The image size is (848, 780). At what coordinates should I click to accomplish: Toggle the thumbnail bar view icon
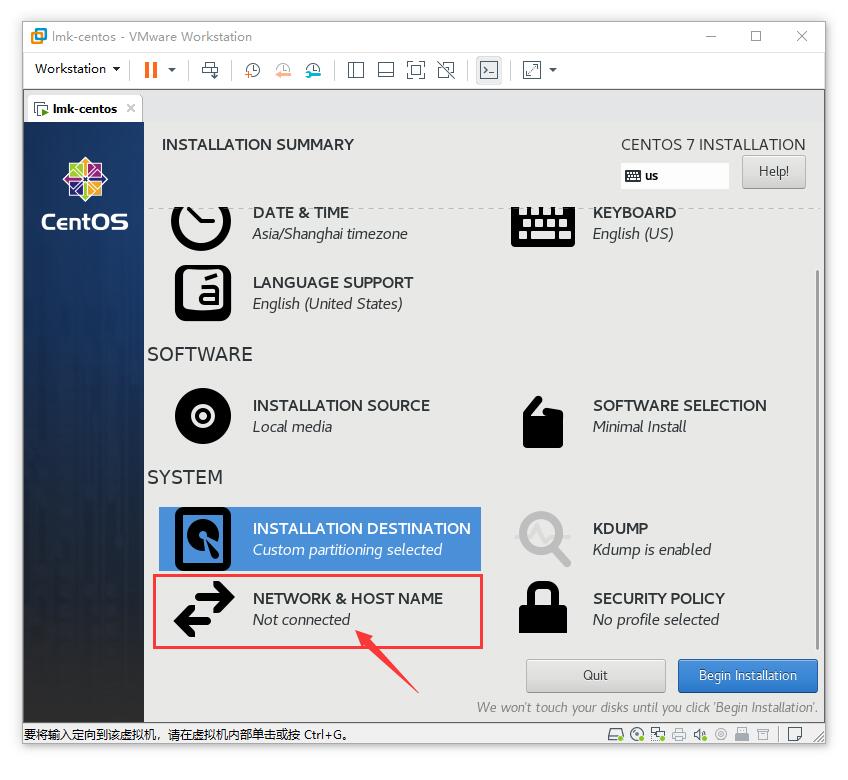click(386, 70)
